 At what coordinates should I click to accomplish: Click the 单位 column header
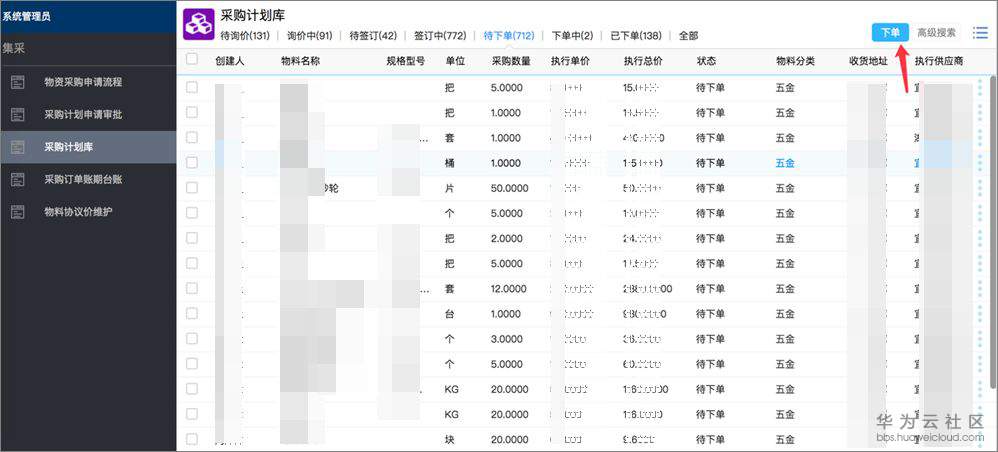455,61
